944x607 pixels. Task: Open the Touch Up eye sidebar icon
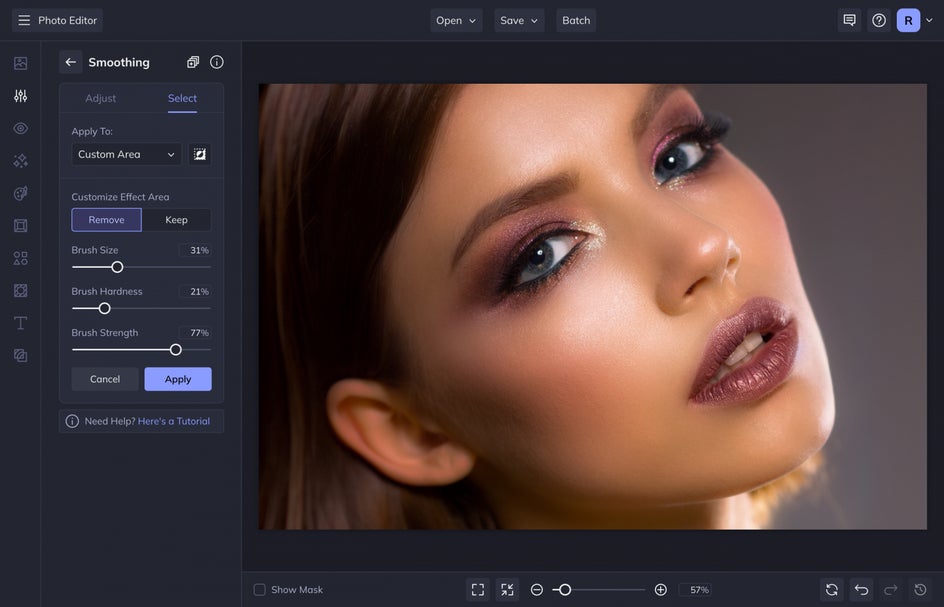pyautogui.click(x=20, y=128)
